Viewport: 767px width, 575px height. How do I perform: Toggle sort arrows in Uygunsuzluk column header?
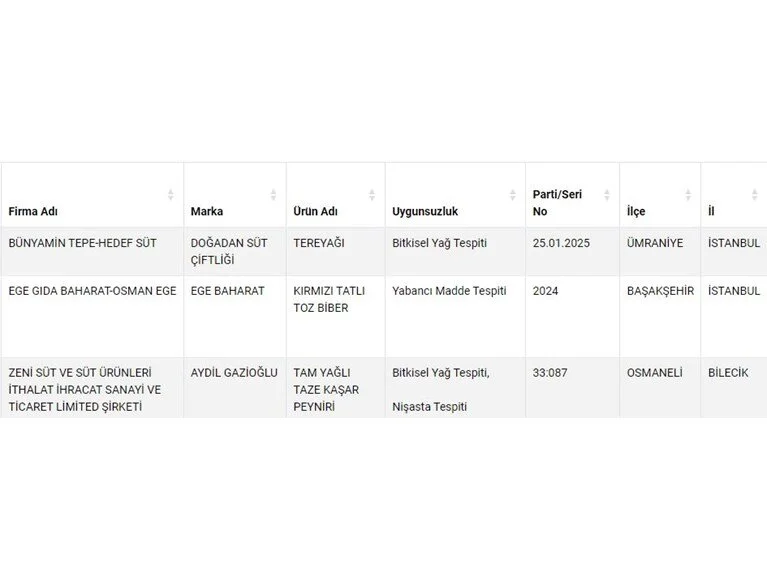click(x=512, y=195)
